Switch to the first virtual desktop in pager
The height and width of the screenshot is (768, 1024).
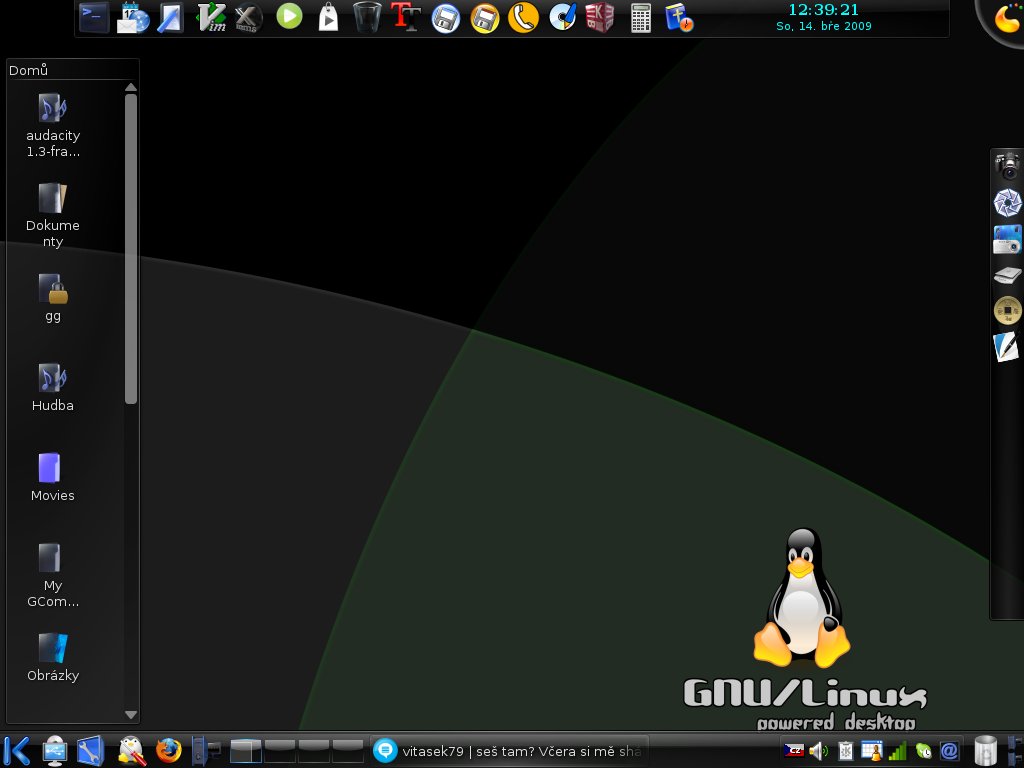(246, 751)
